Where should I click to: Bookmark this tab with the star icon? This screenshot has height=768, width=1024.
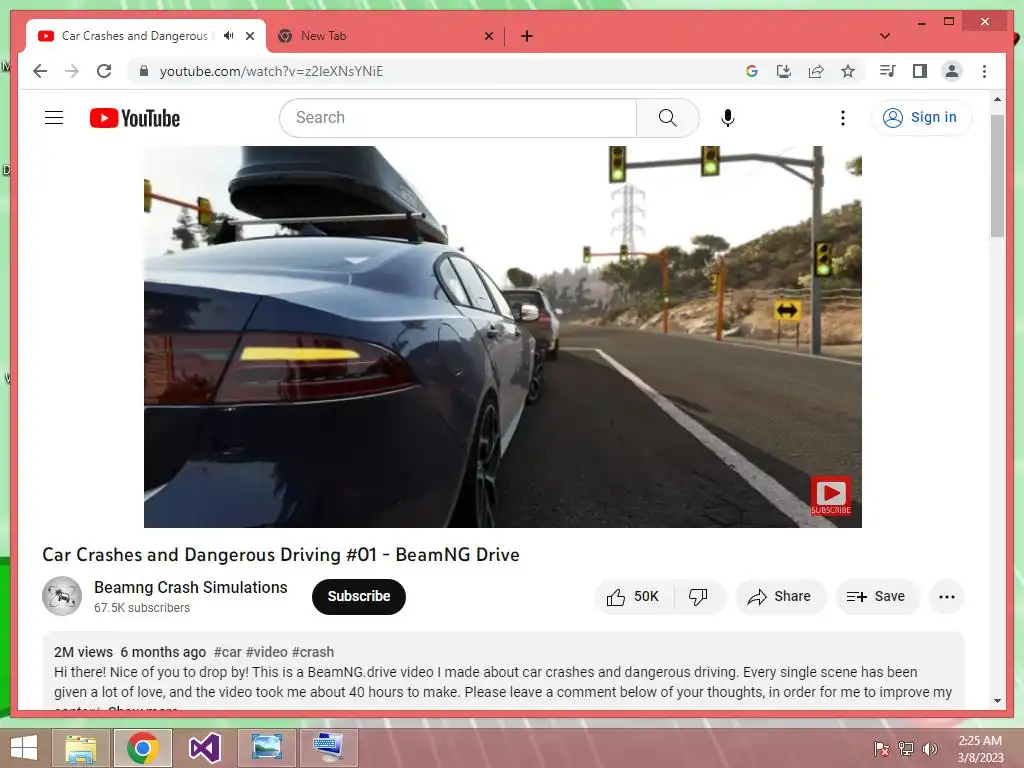tap(848, 71)
